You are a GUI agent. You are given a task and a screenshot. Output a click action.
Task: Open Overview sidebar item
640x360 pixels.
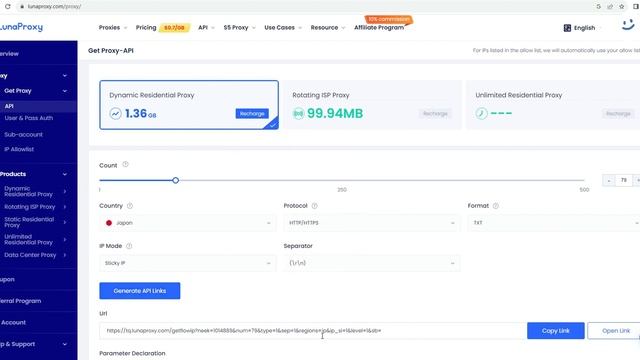9,53
